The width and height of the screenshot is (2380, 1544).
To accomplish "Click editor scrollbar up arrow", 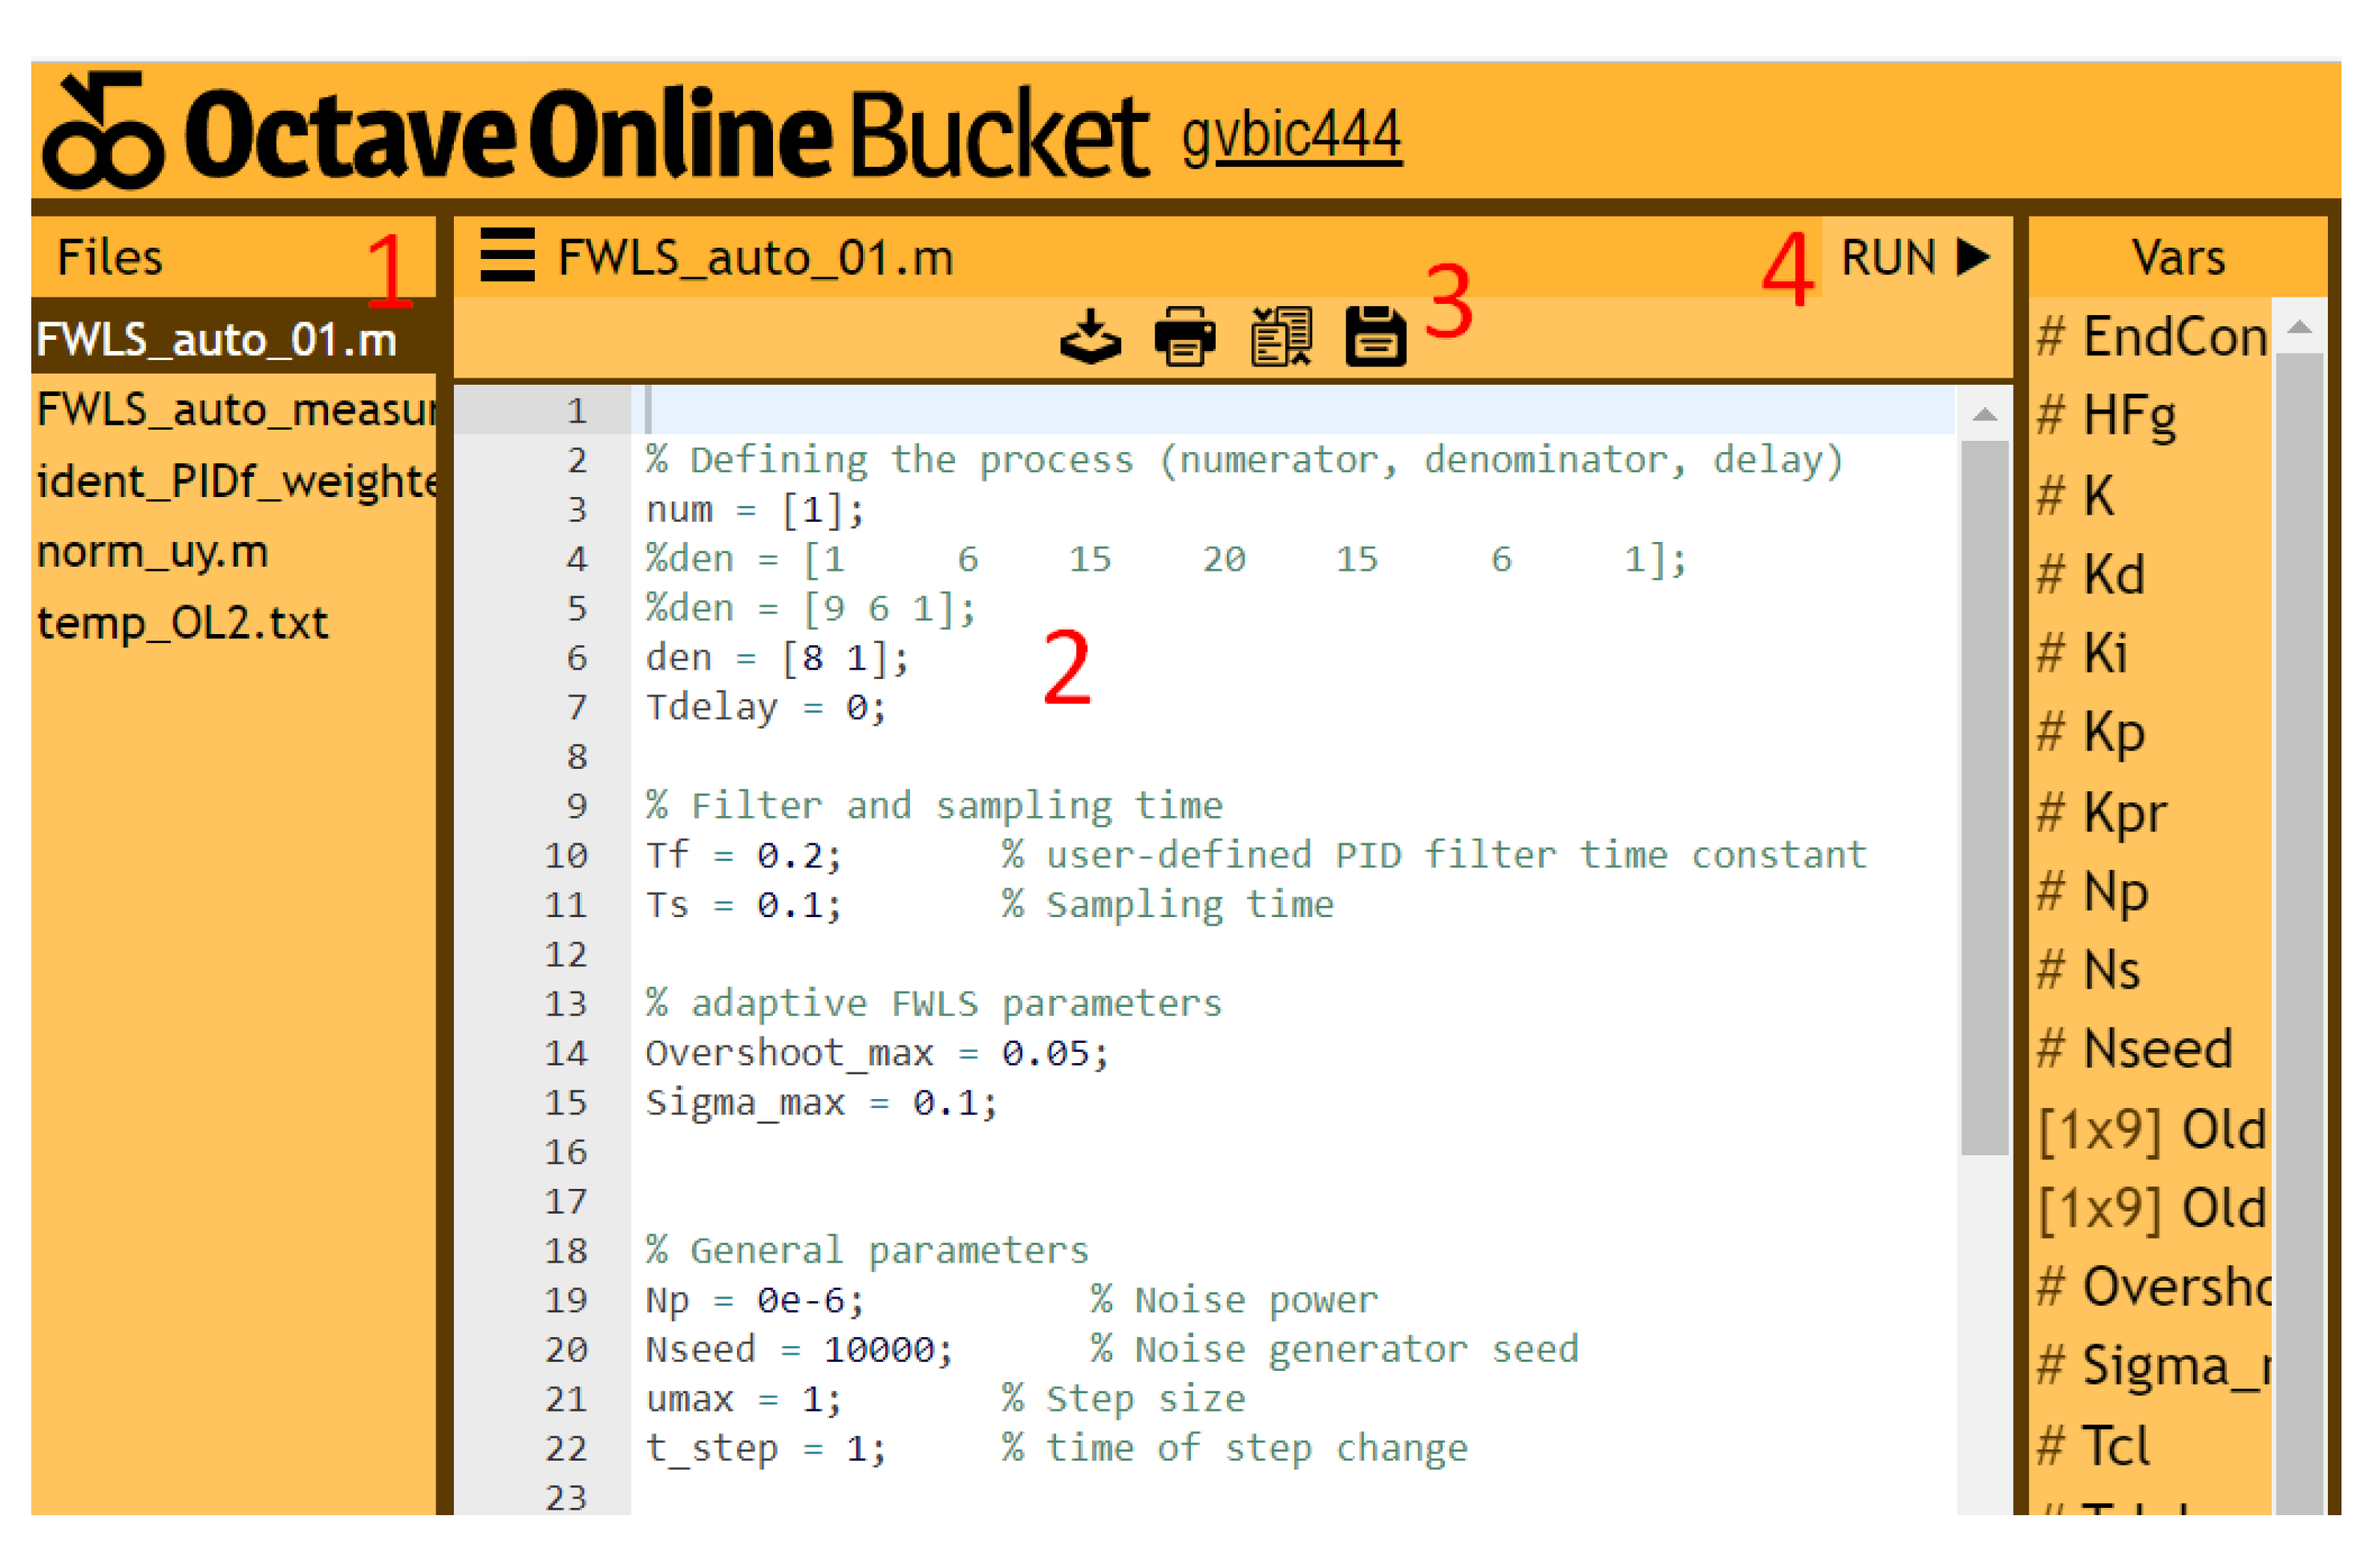I will click(1984, 415).
